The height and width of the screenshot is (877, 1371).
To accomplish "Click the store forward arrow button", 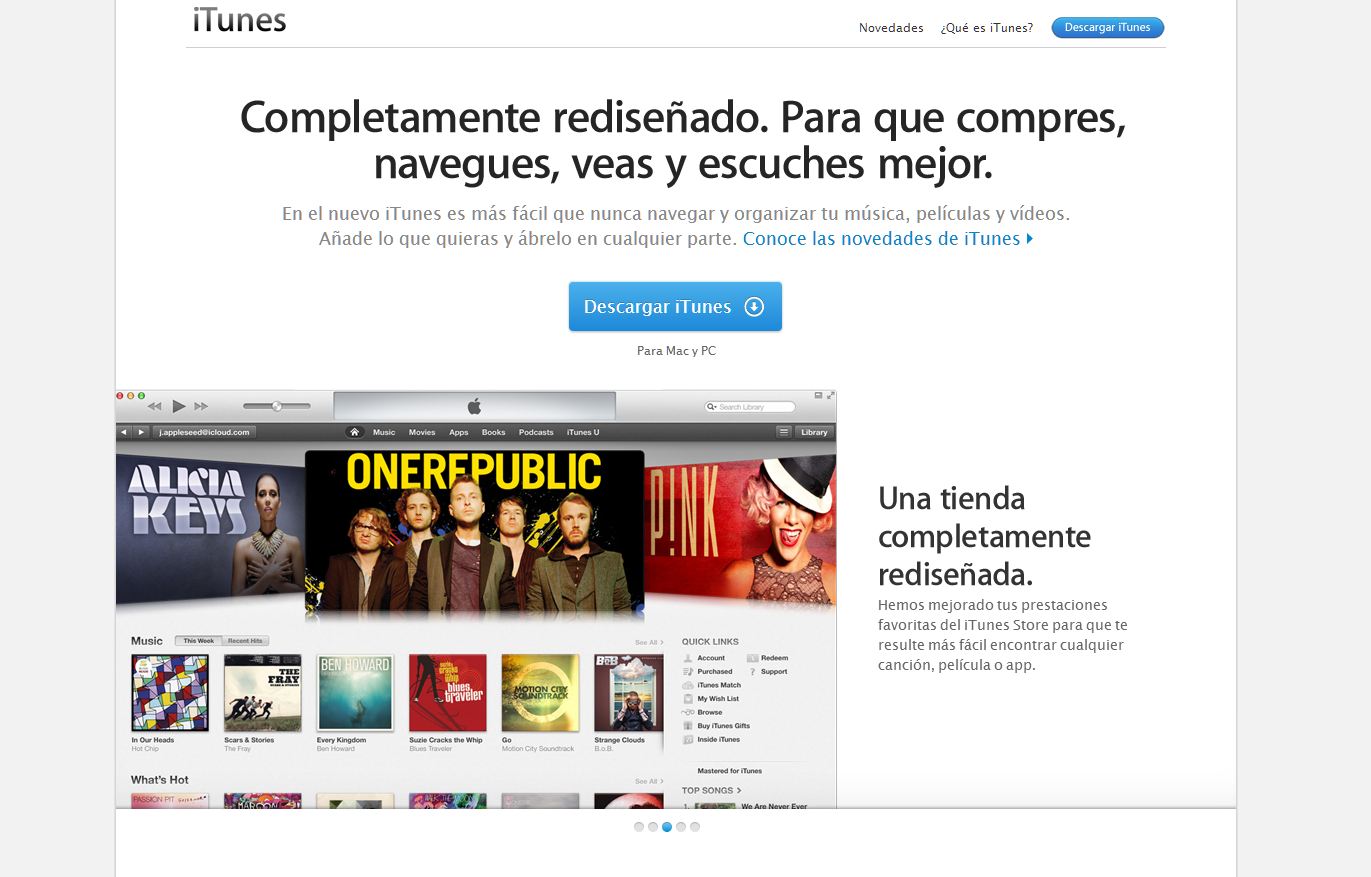I will click(141, 432).
